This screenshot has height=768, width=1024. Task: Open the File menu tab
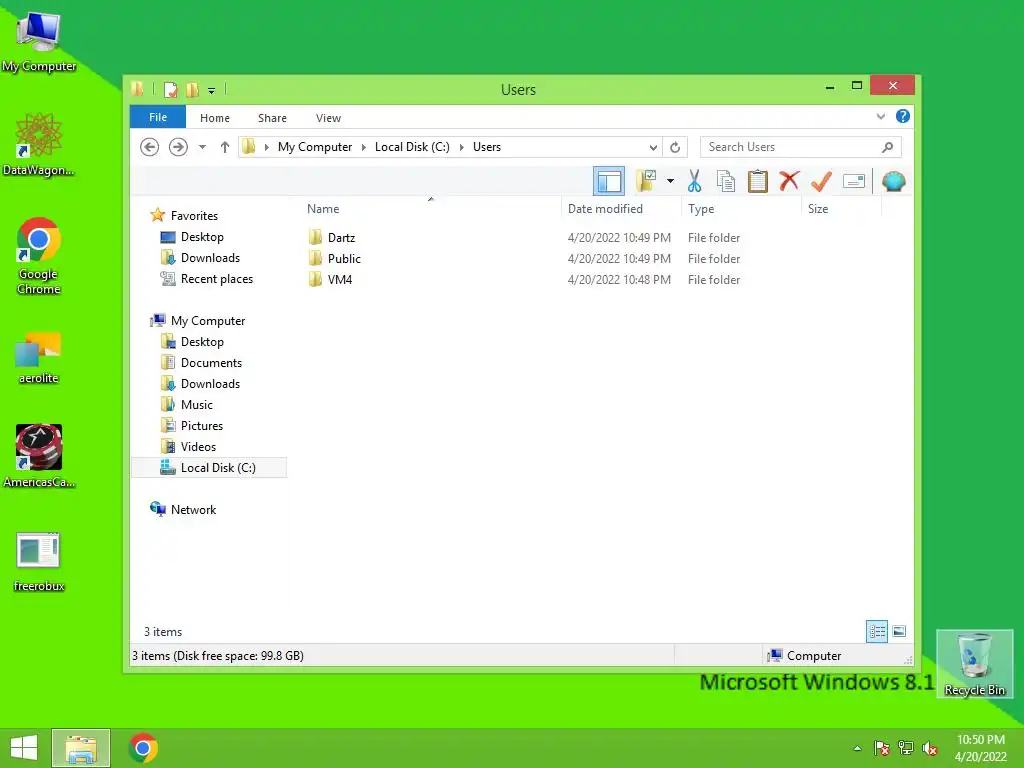click(158, 118)
